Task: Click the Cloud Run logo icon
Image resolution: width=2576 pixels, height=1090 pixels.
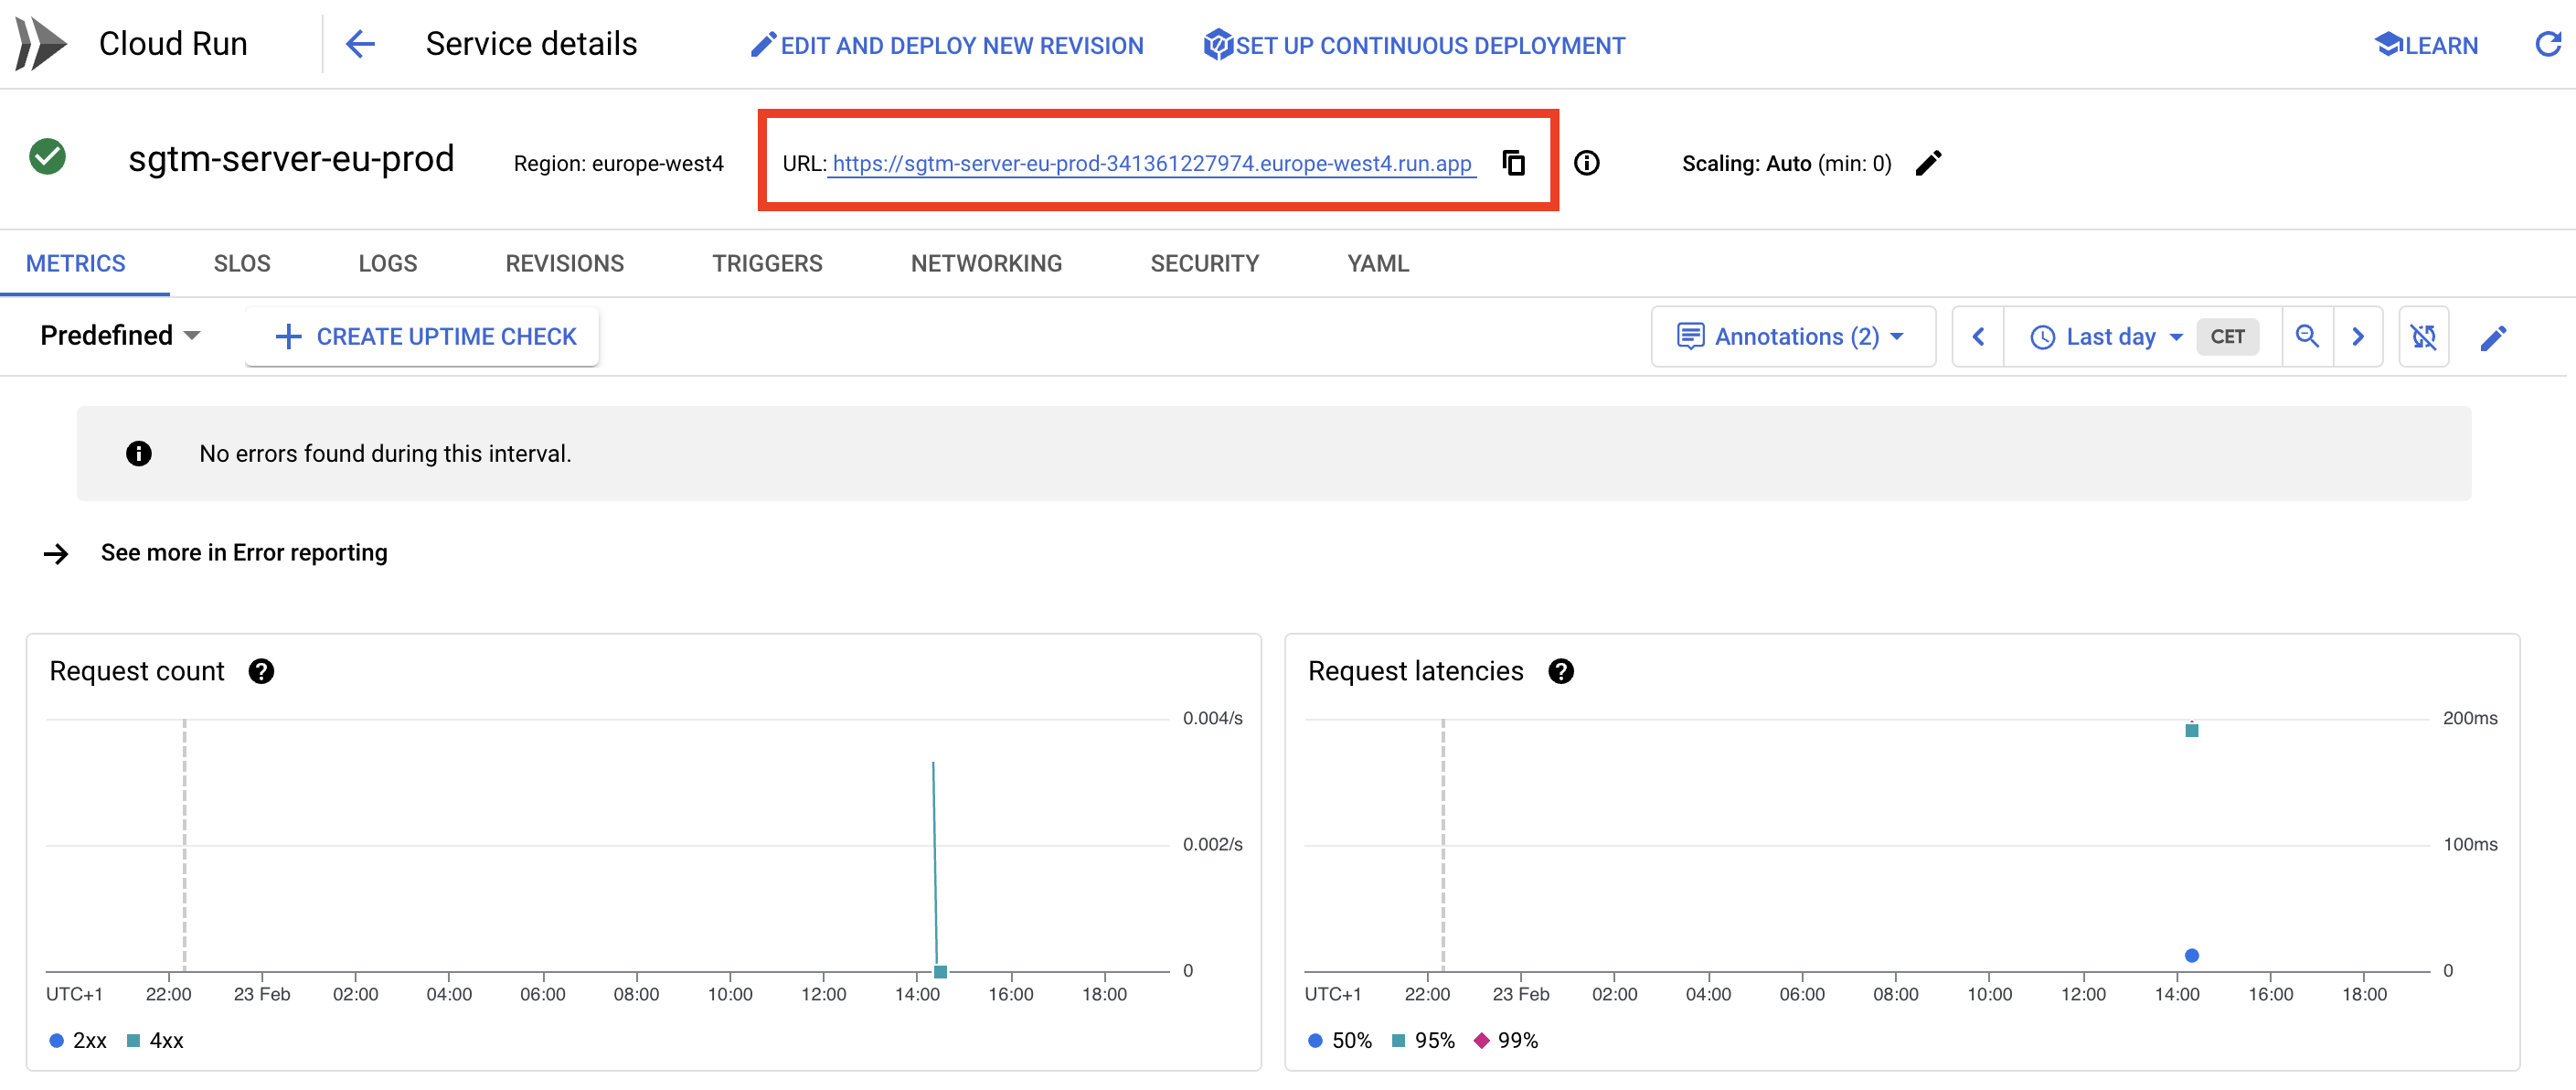Action: [39, 45]
